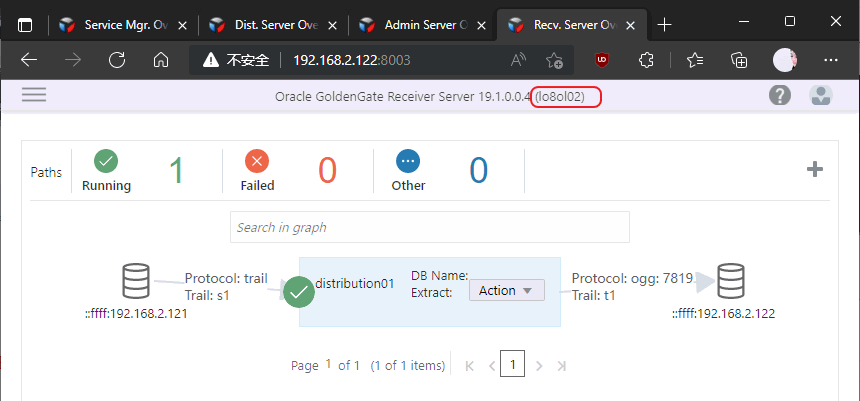This screenshot has height=401, width=860.
Task: Reload the current page
Action: (x=117, y=60)
